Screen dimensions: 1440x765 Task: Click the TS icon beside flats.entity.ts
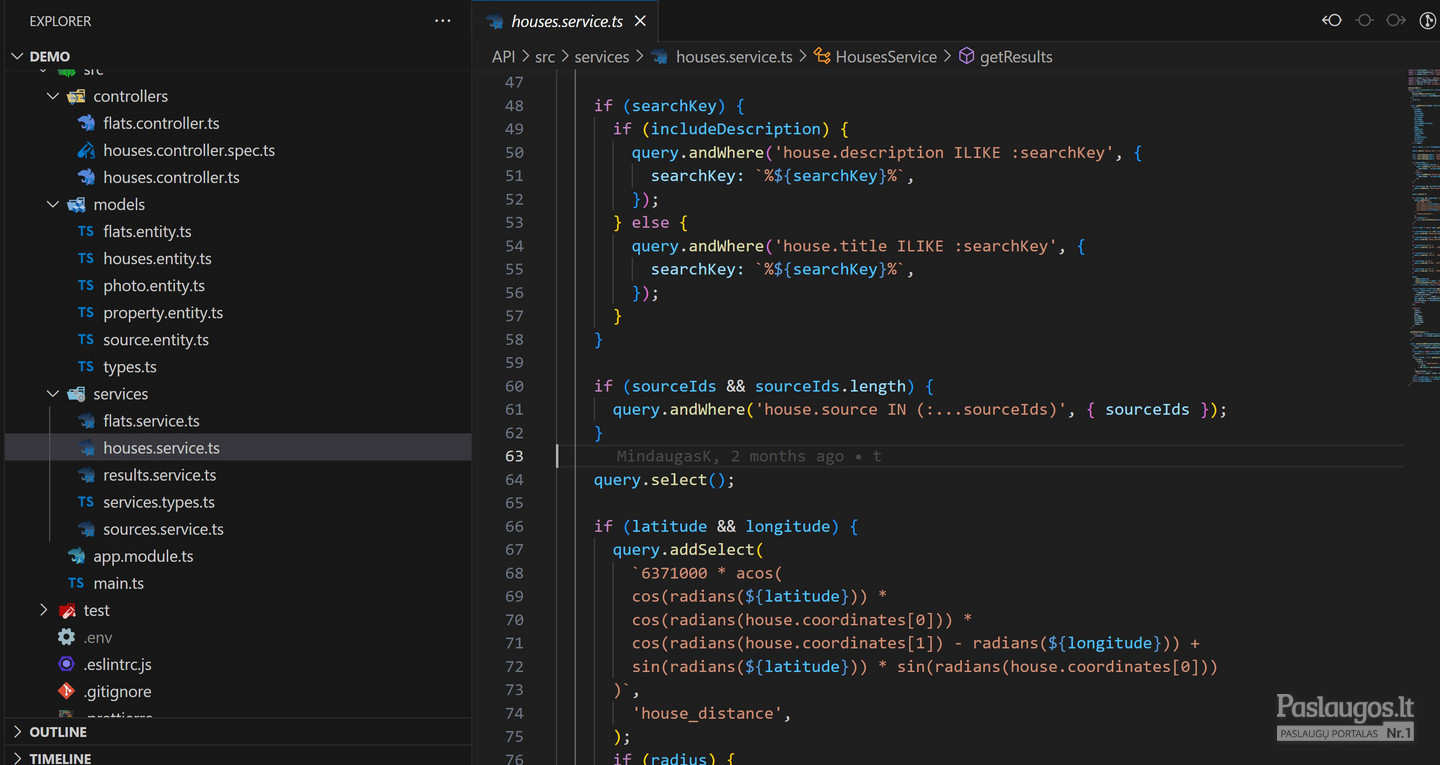(86, 231)
